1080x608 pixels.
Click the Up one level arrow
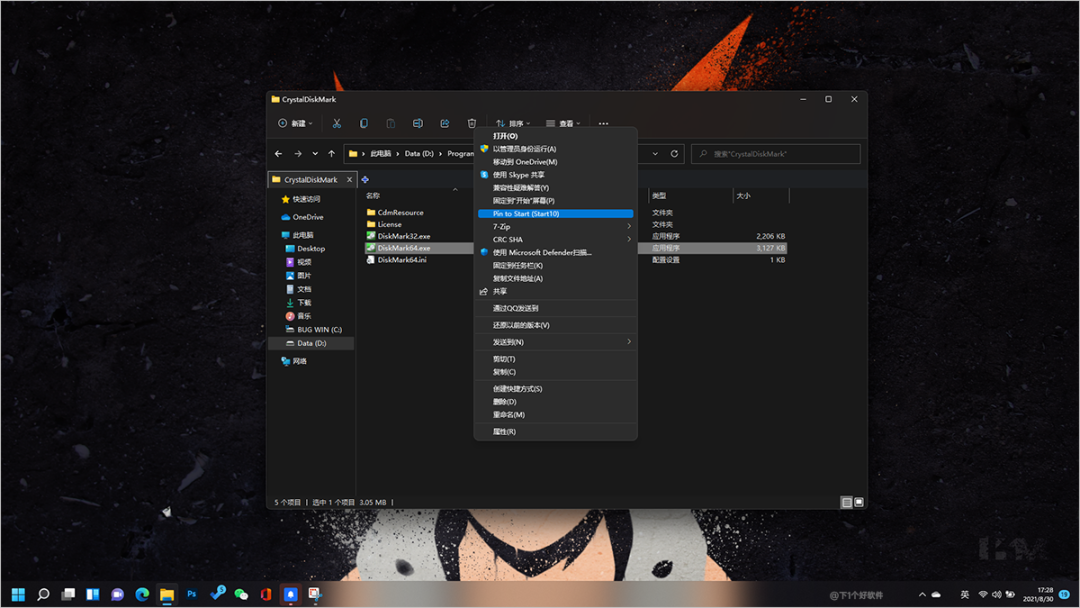tap(332, 154)
